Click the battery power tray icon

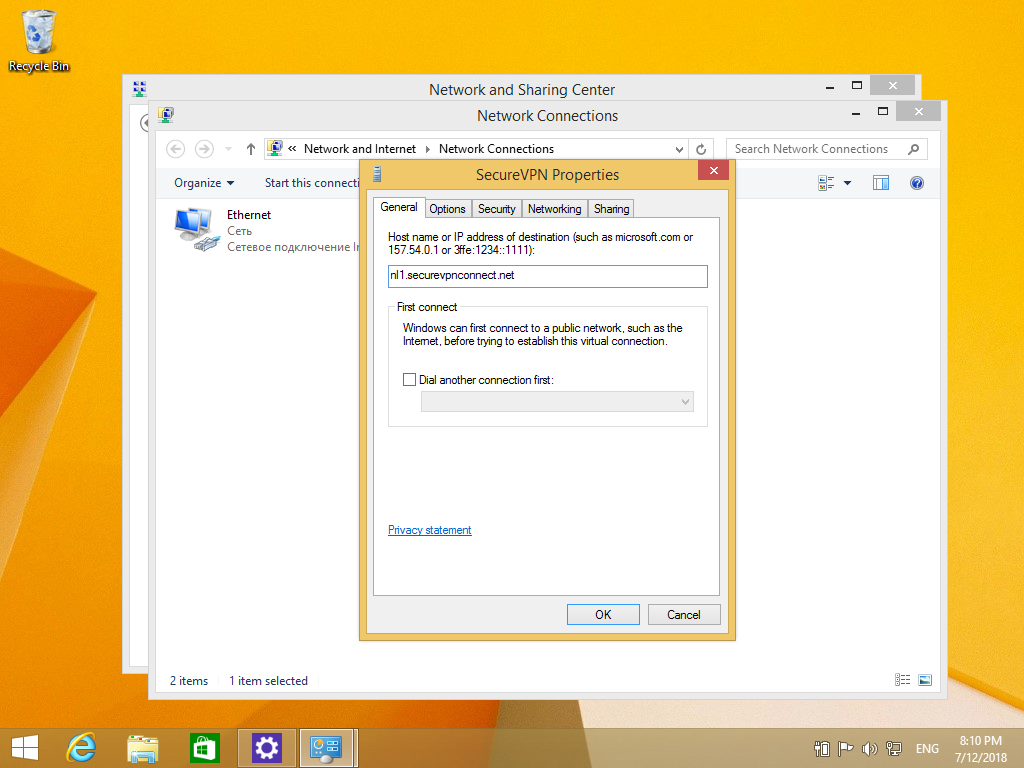pos(822,748)
